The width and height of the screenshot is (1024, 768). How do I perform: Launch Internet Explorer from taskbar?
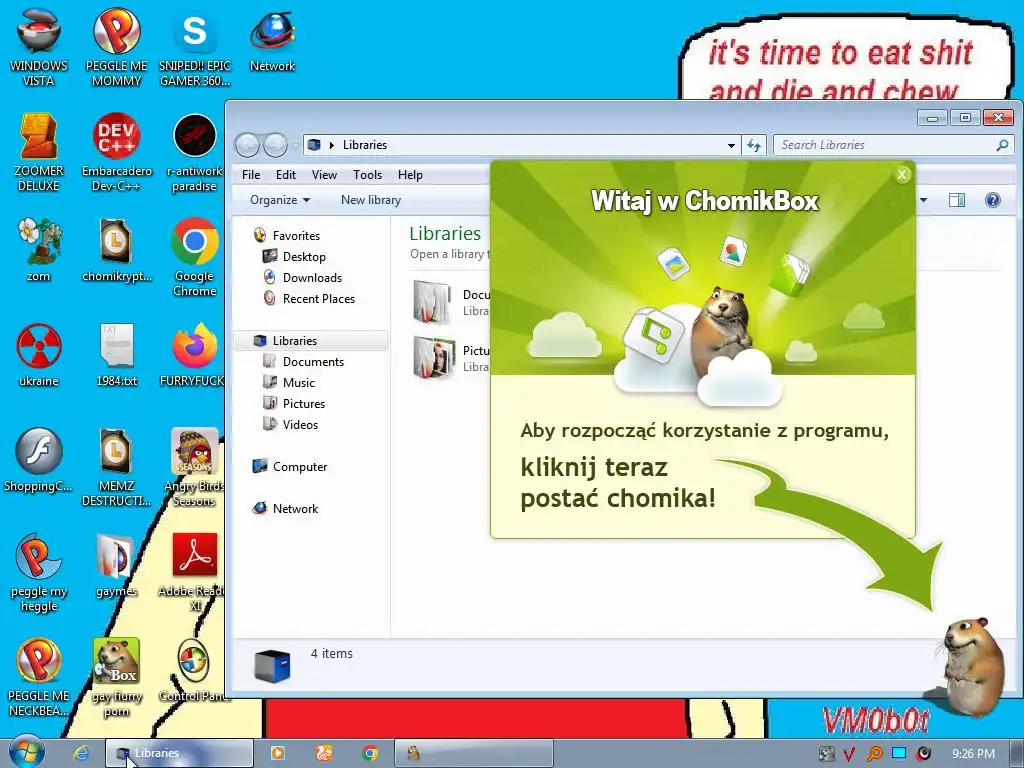pyautogui.click(x=80, y=753)
